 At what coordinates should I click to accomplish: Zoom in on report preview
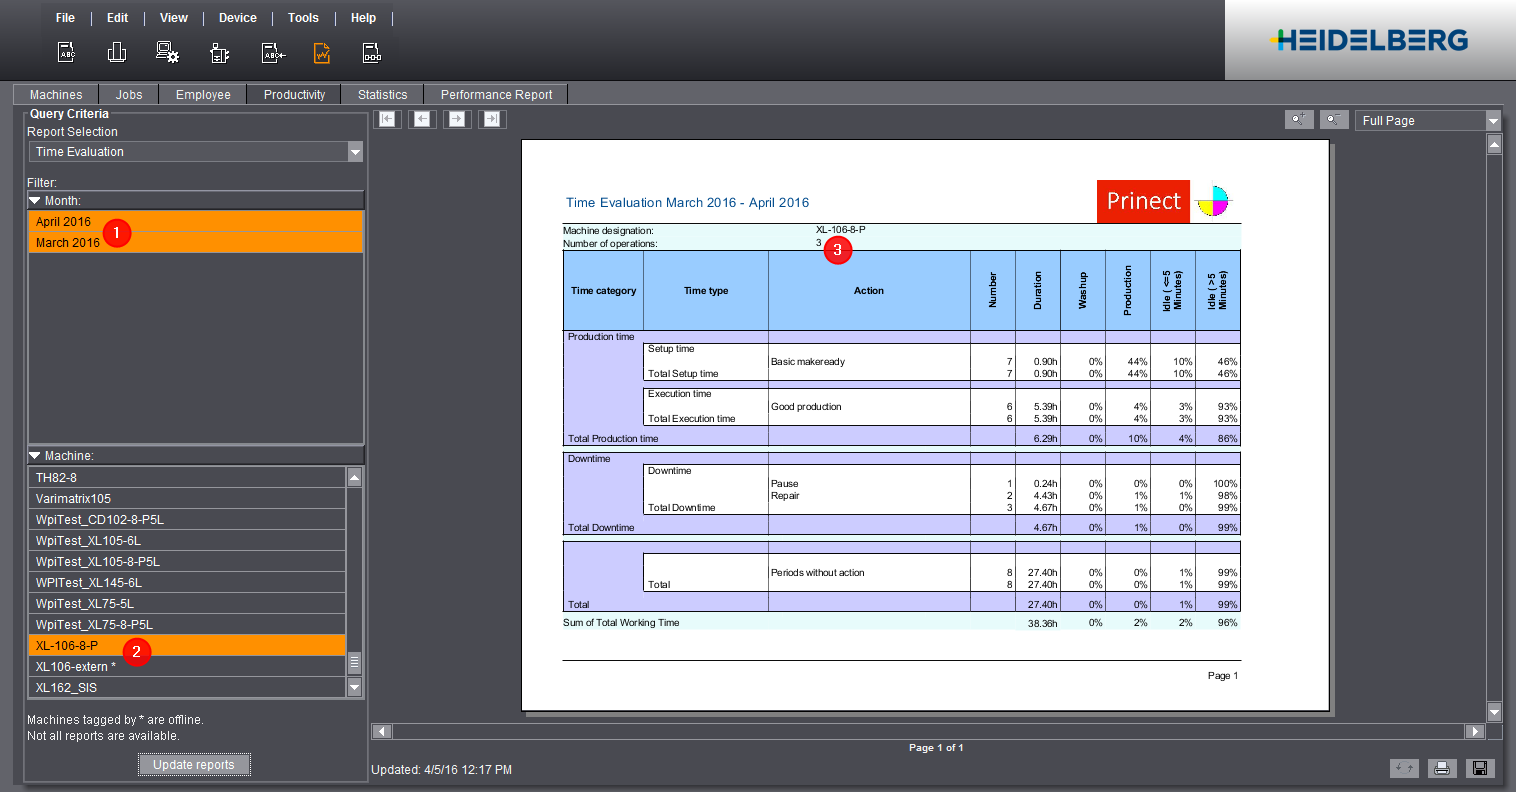(1299, 120)
